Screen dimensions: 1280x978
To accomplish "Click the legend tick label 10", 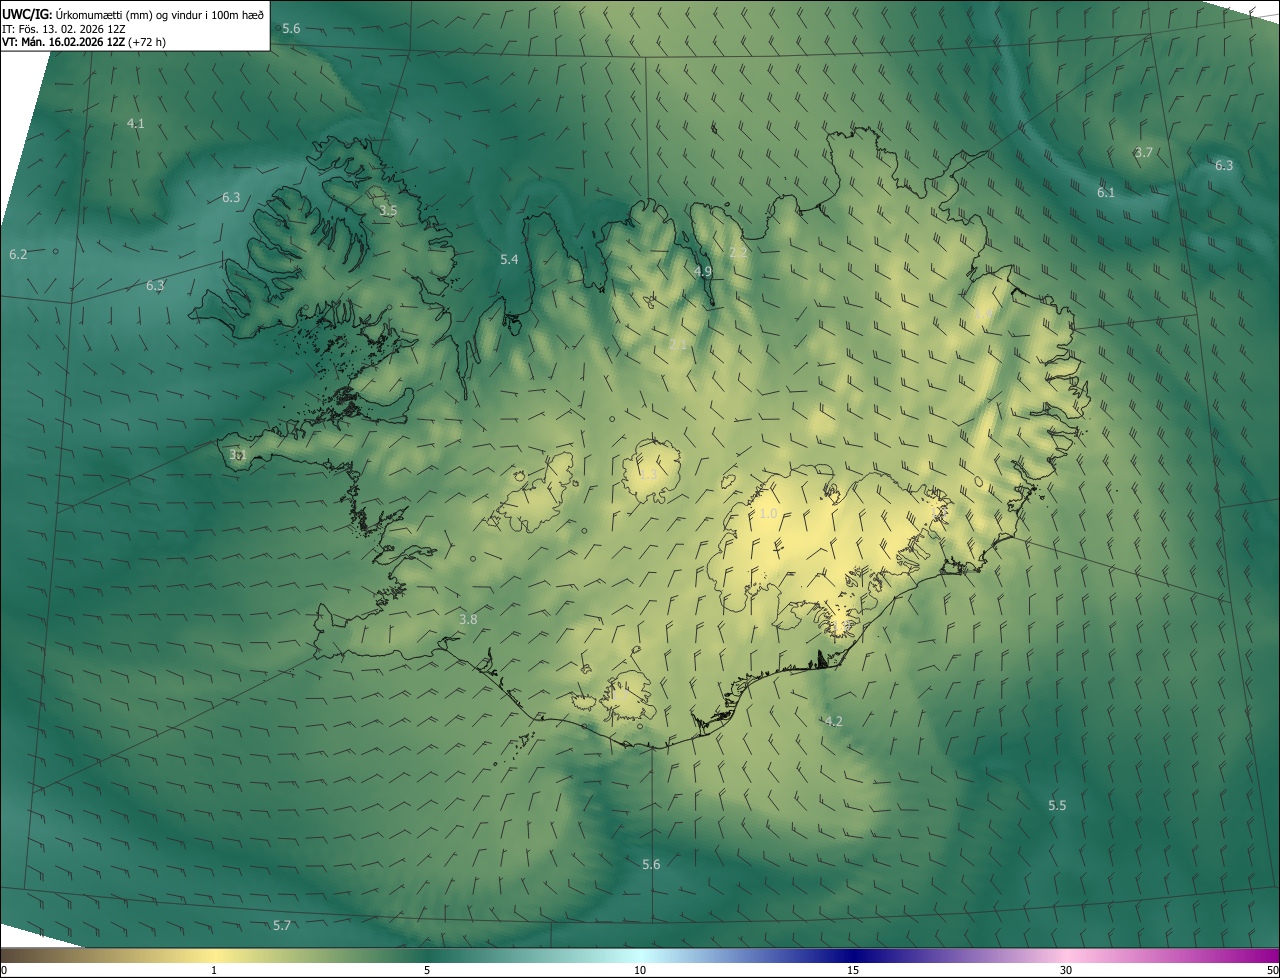I will (640, 970).
